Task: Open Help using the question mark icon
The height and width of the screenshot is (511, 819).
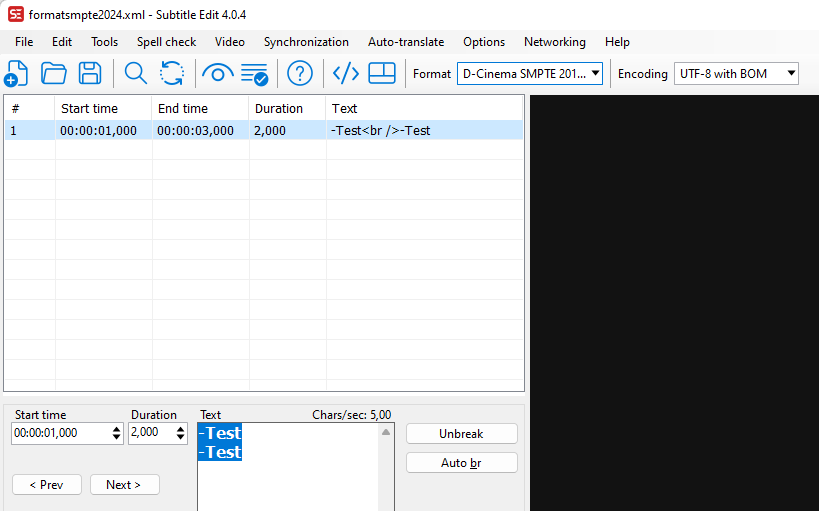Action: (300, 73)
